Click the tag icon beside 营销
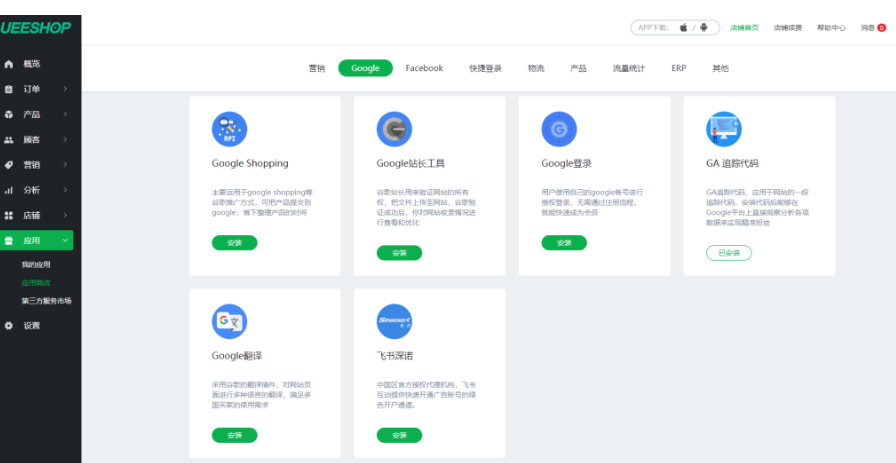 tap(9, 165)
